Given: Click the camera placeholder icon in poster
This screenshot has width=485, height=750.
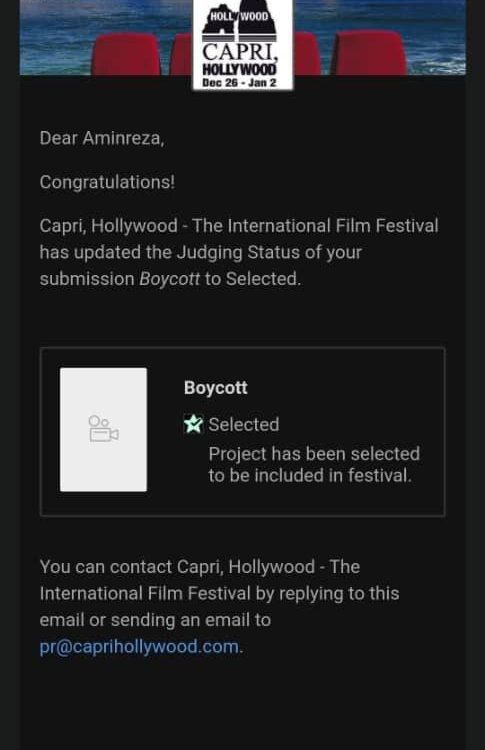Looking at the screenshot, I should point(103,429).
